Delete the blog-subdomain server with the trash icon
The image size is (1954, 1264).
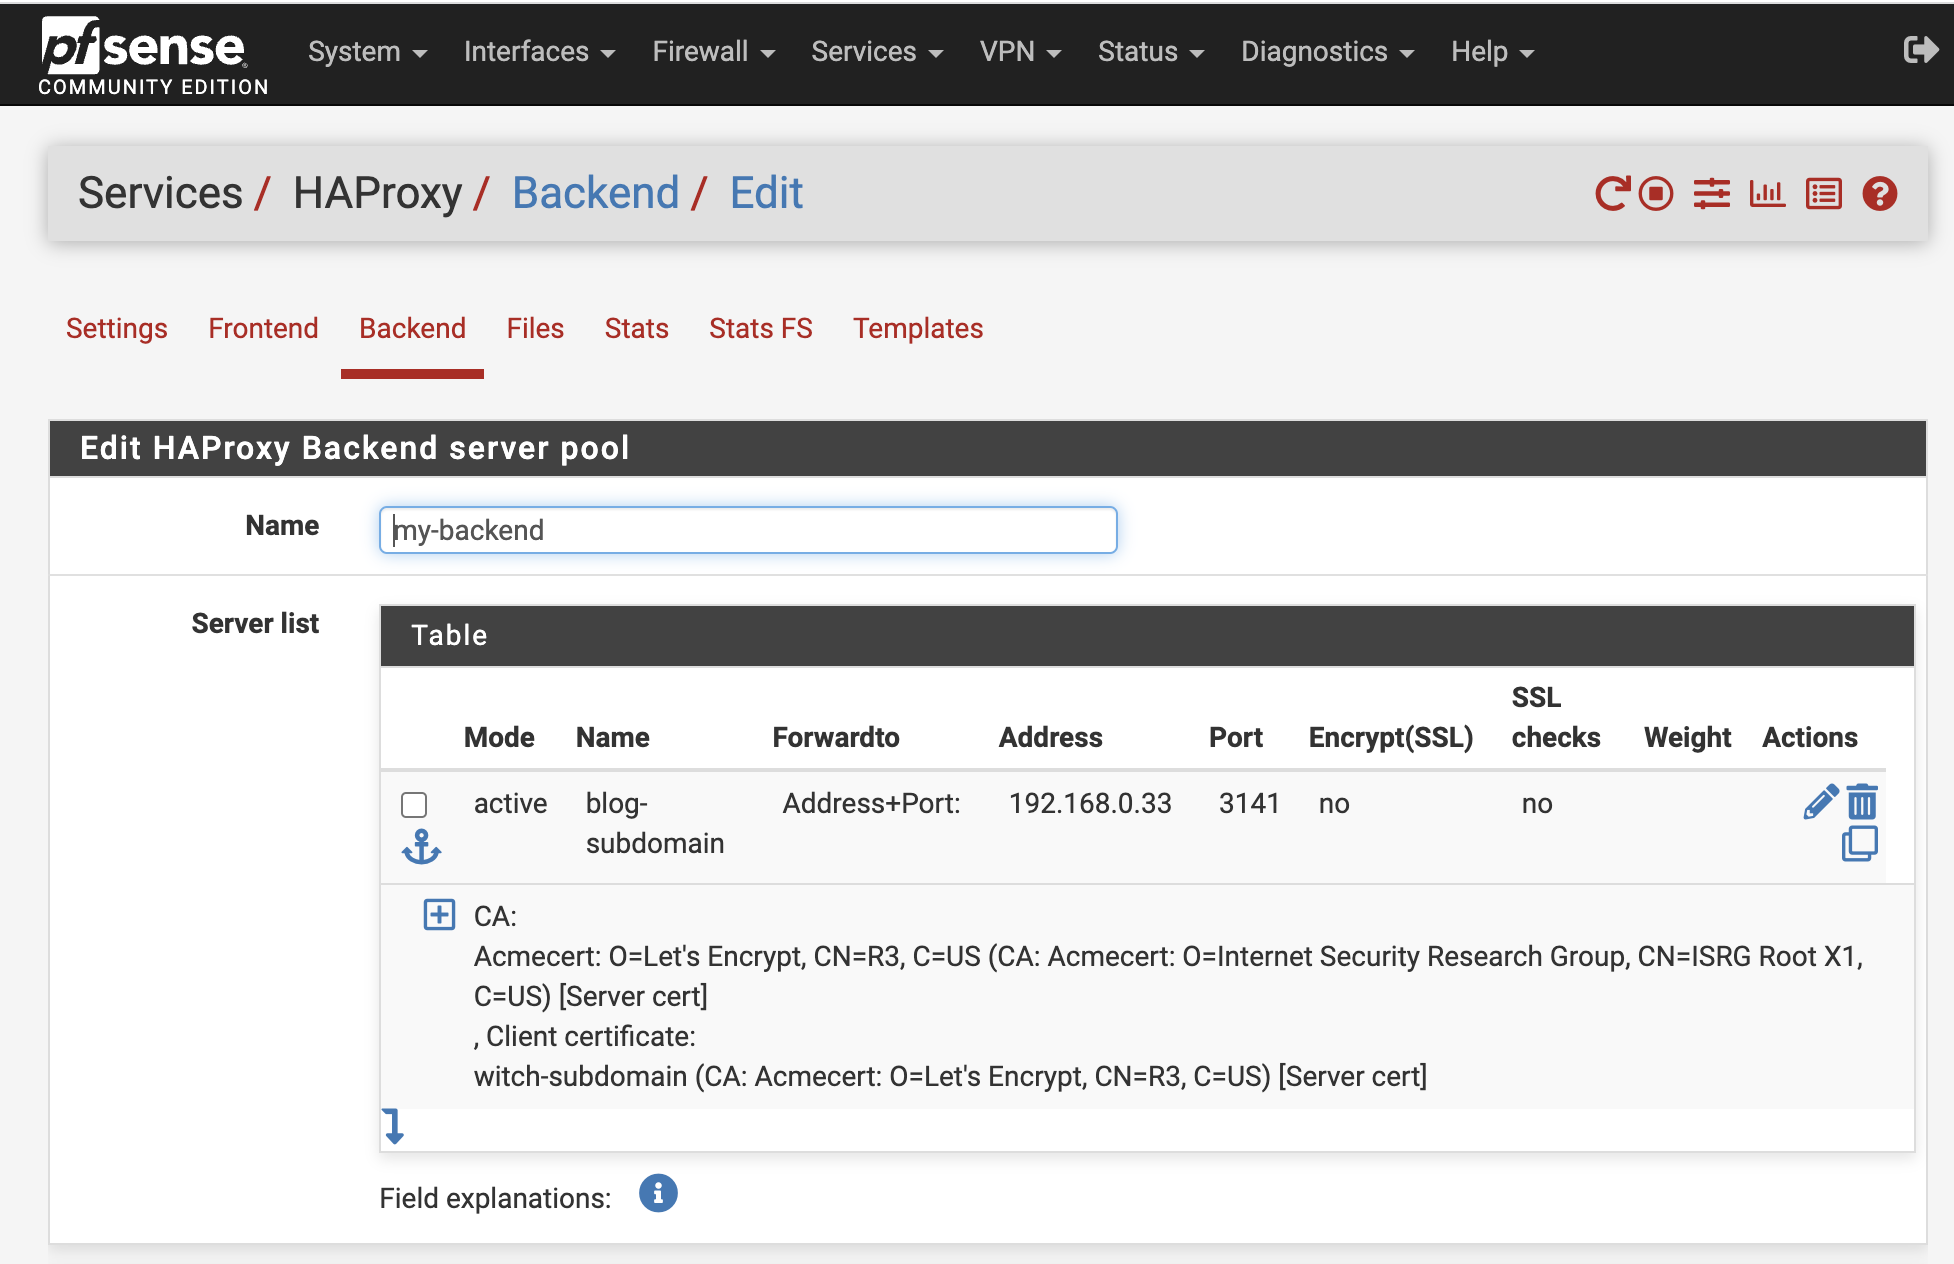(1862, 802)
